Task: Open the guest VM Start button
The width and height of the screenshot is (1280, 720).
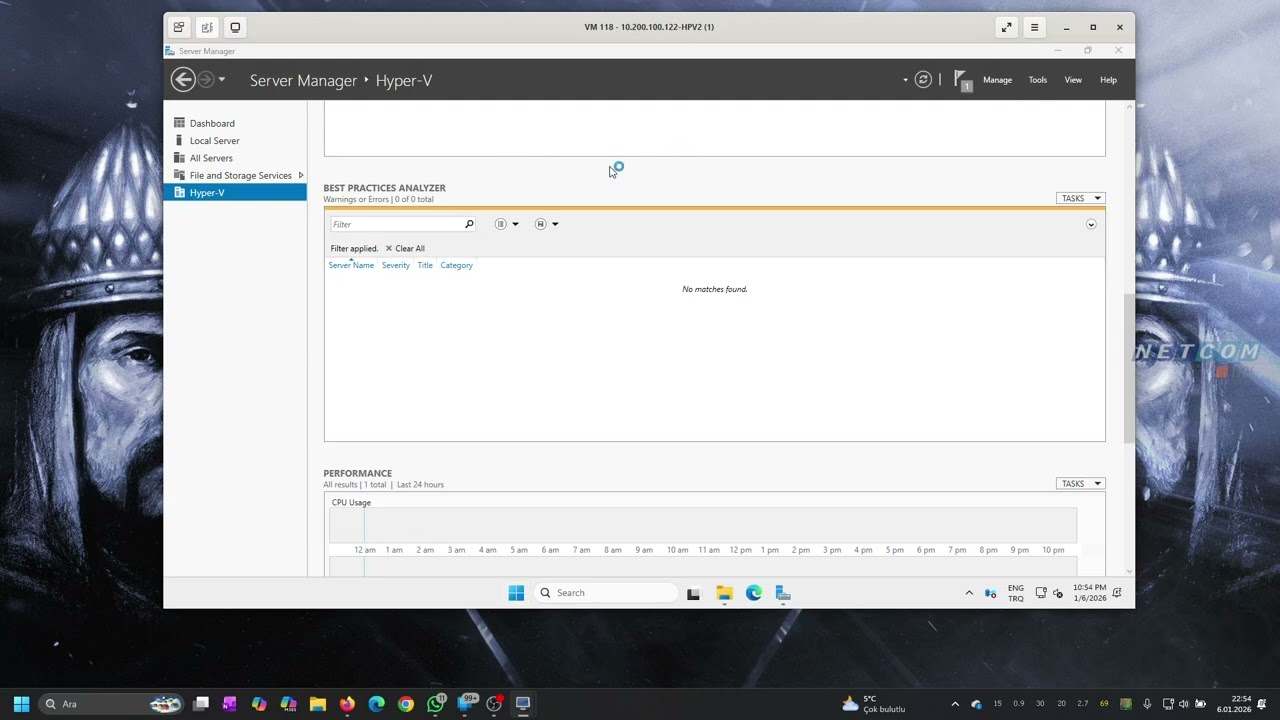Action: [516, 593]
